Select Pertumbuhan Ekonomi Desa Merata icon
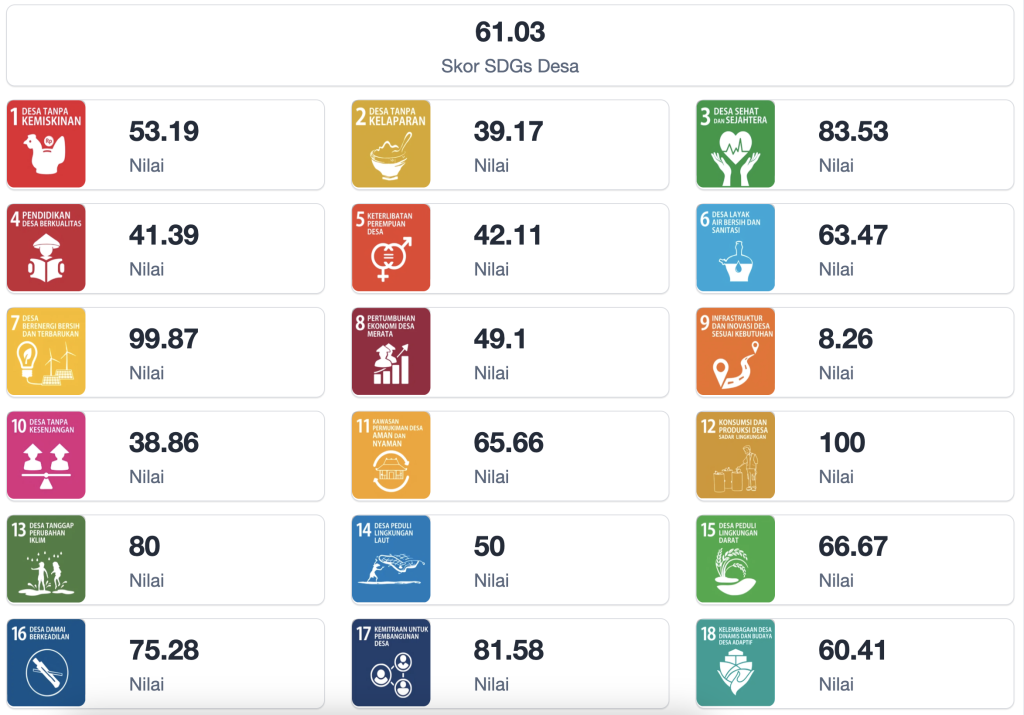1024x715 pixels. click(391, 351)
